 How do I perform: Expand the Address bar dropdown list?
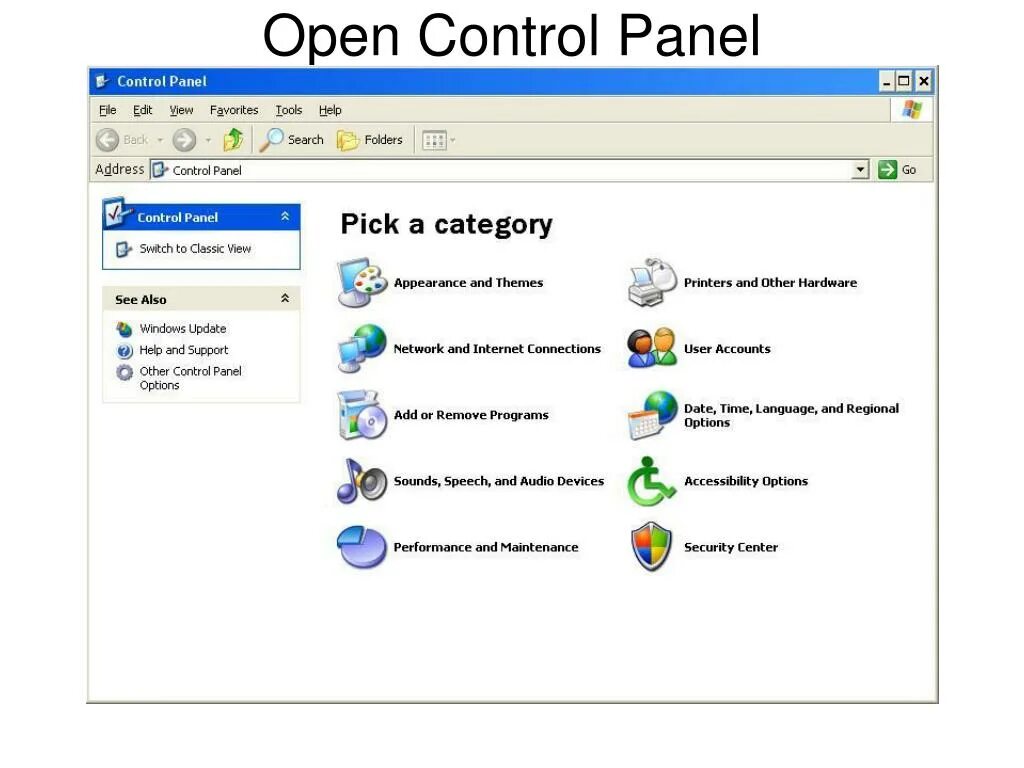click(861, 170)
